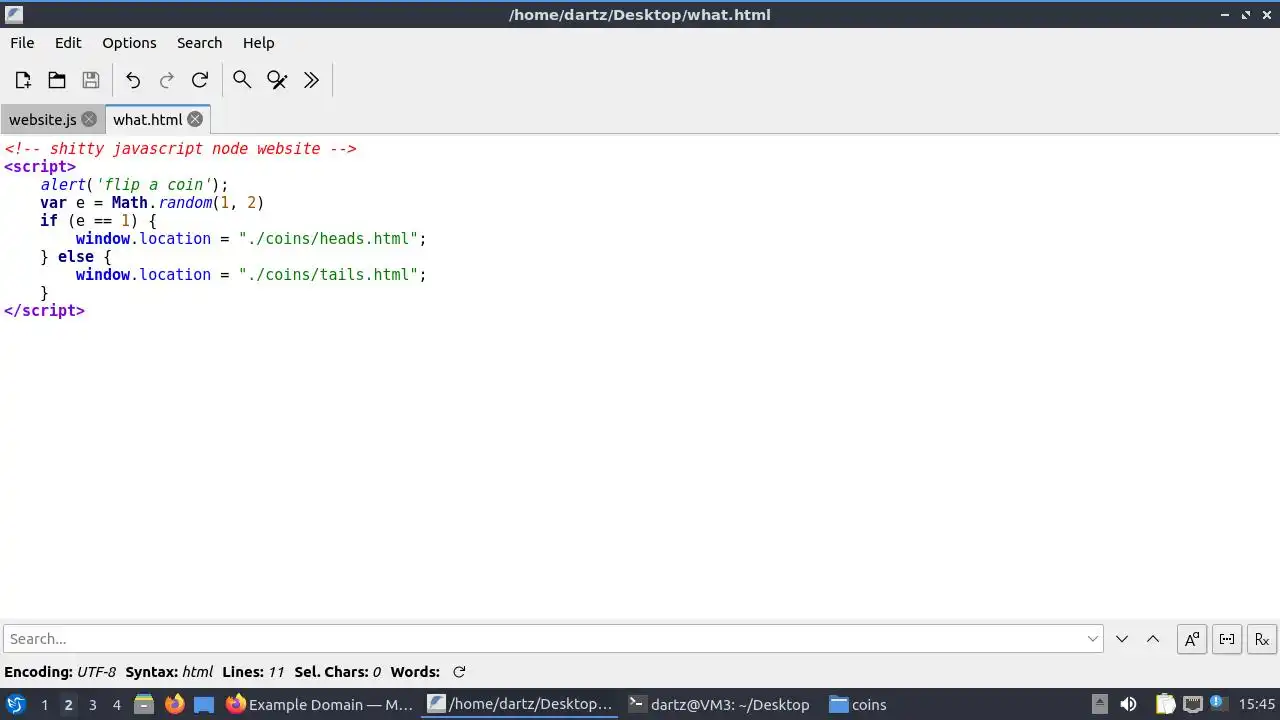
Task: Switch to Example Domain Firefox window
Action: tap(320, 704)
